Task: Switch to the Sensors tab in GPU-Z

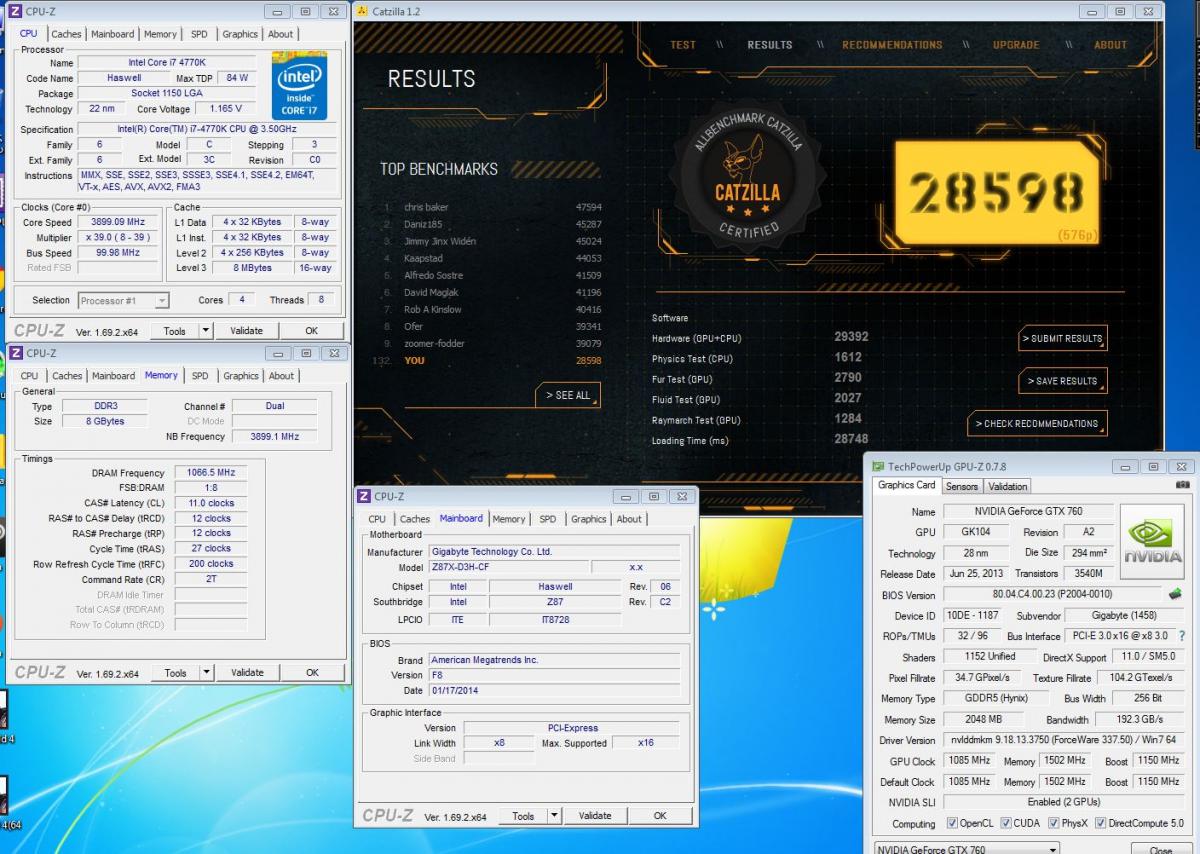Action: 962,486
